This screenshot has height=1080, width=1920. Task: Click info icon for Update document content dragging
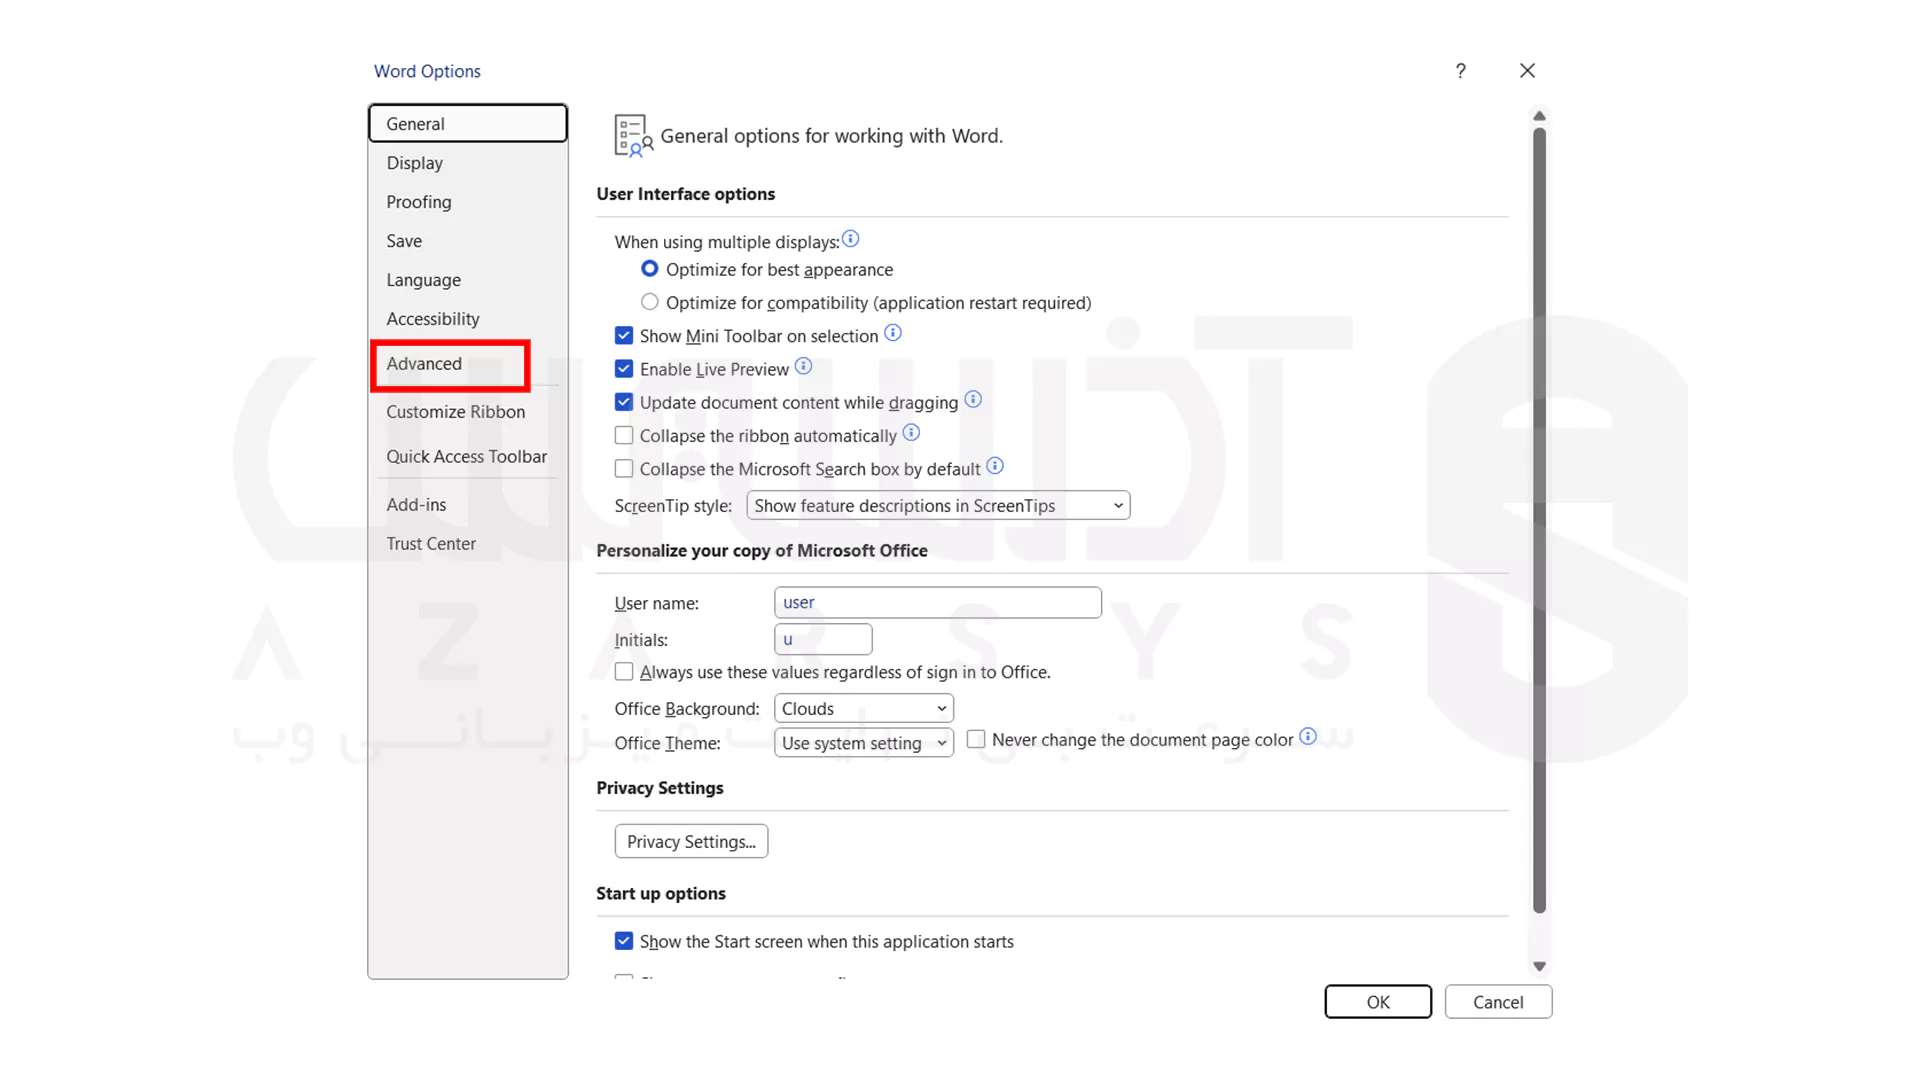click(x=973, y=399)
